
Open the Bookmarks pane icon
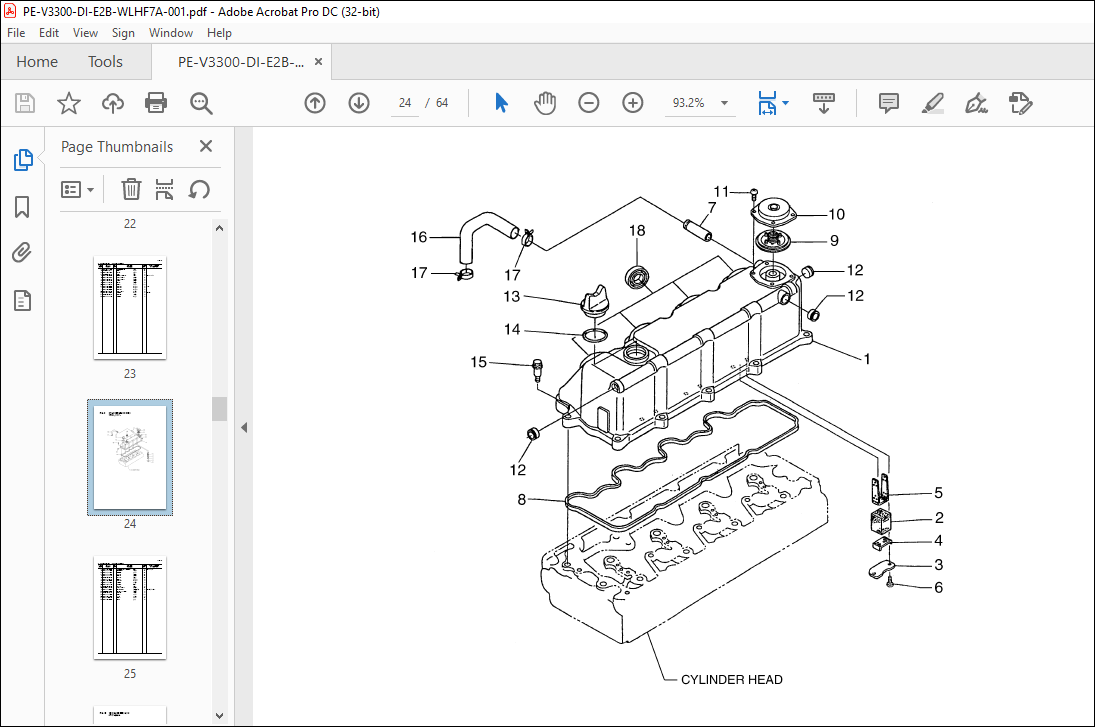[22, 207]
